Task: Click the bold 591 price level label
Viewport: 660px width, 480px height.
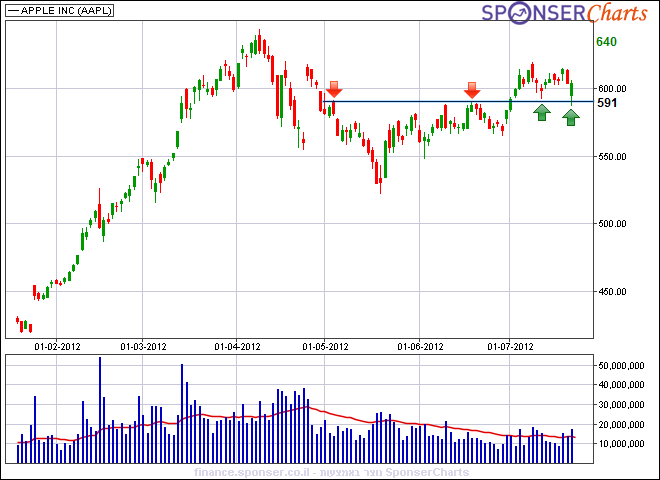Action: [x=607, y=103]
